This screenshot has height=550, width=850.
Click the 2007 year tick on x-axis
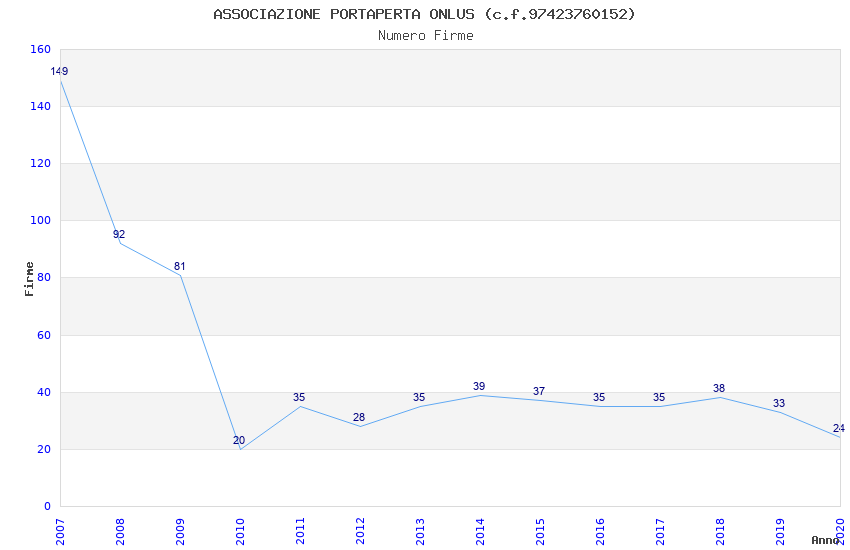click(60, 529)
